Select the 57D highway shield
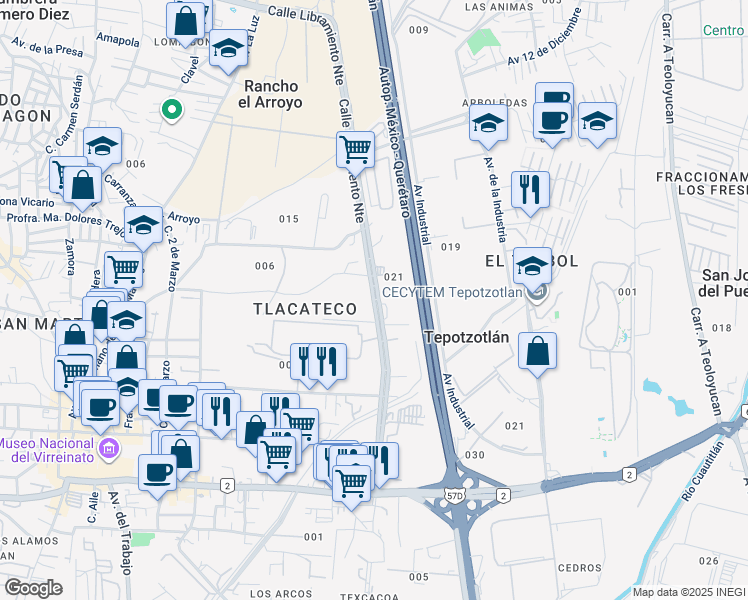This screenshot has height=600, width=748. [453, 496]
